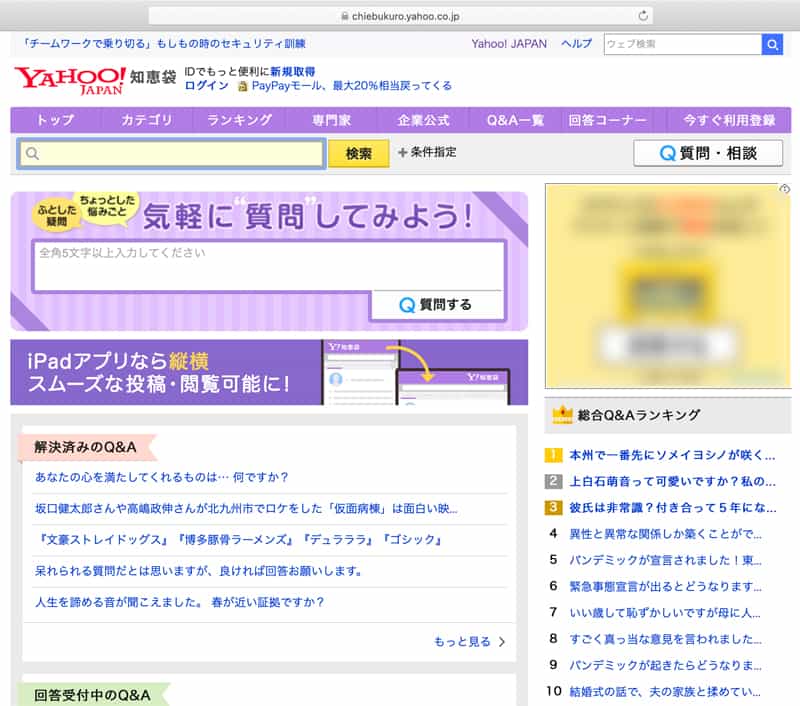This screenshot has height=706, width=800.
Task: Click the 回答受付中のQ&A heading
Action: point(92,695)
